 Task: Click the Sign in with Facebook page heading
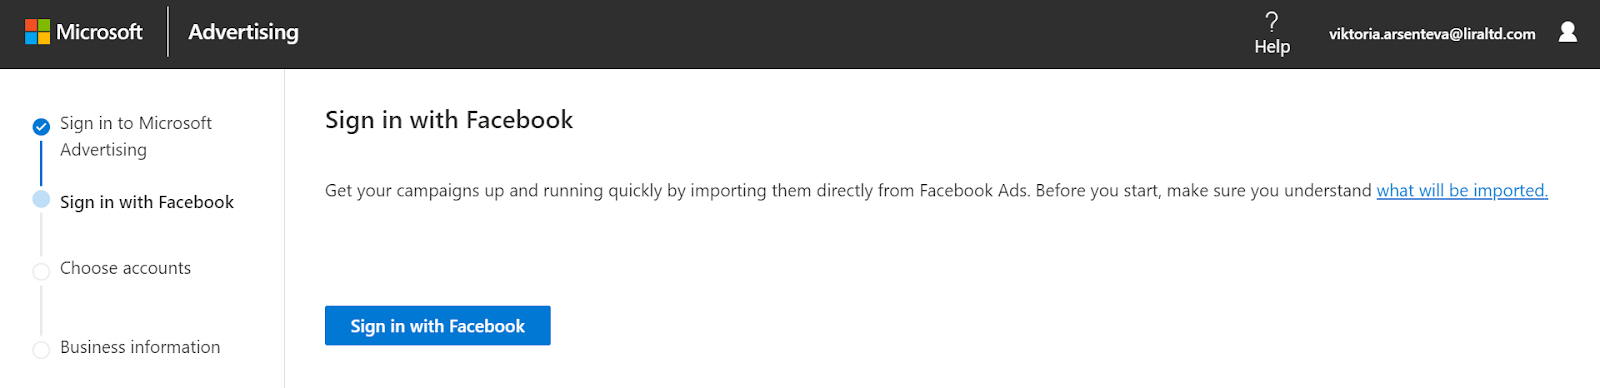(449, 120)
